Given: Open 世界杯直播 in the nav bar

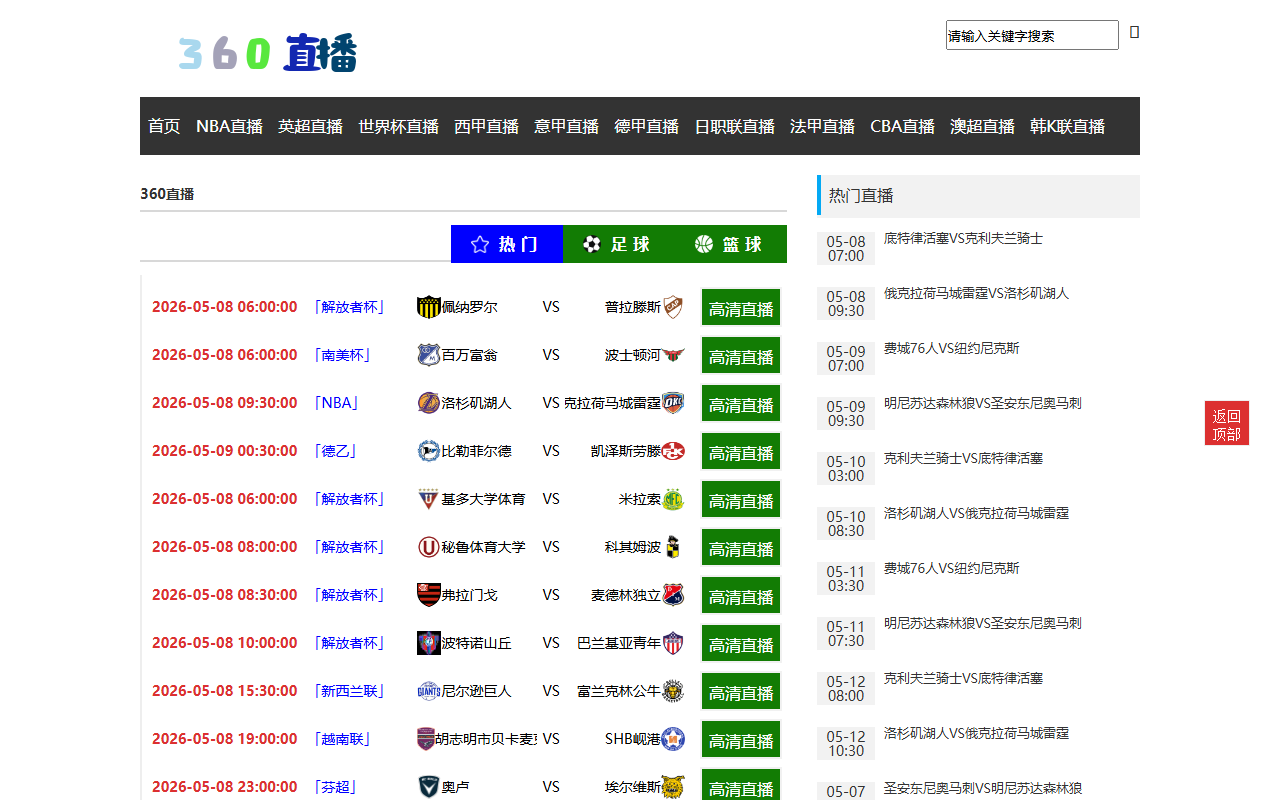Looking at the screenshot, I should tap(398, 126).
